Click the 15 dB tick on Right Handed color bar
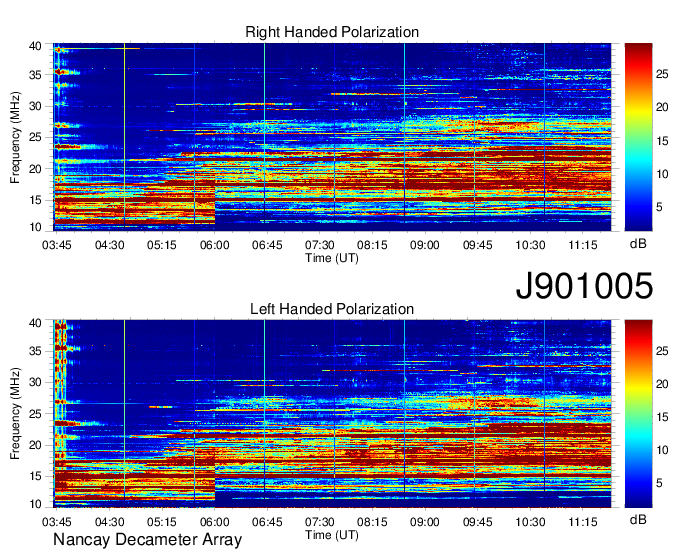 [x=662, y=141]
